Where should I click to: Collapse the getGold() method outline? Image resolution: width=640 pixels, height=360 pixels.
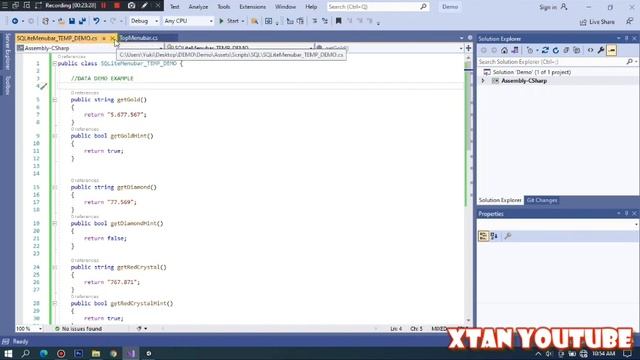[x=55, y=100]
